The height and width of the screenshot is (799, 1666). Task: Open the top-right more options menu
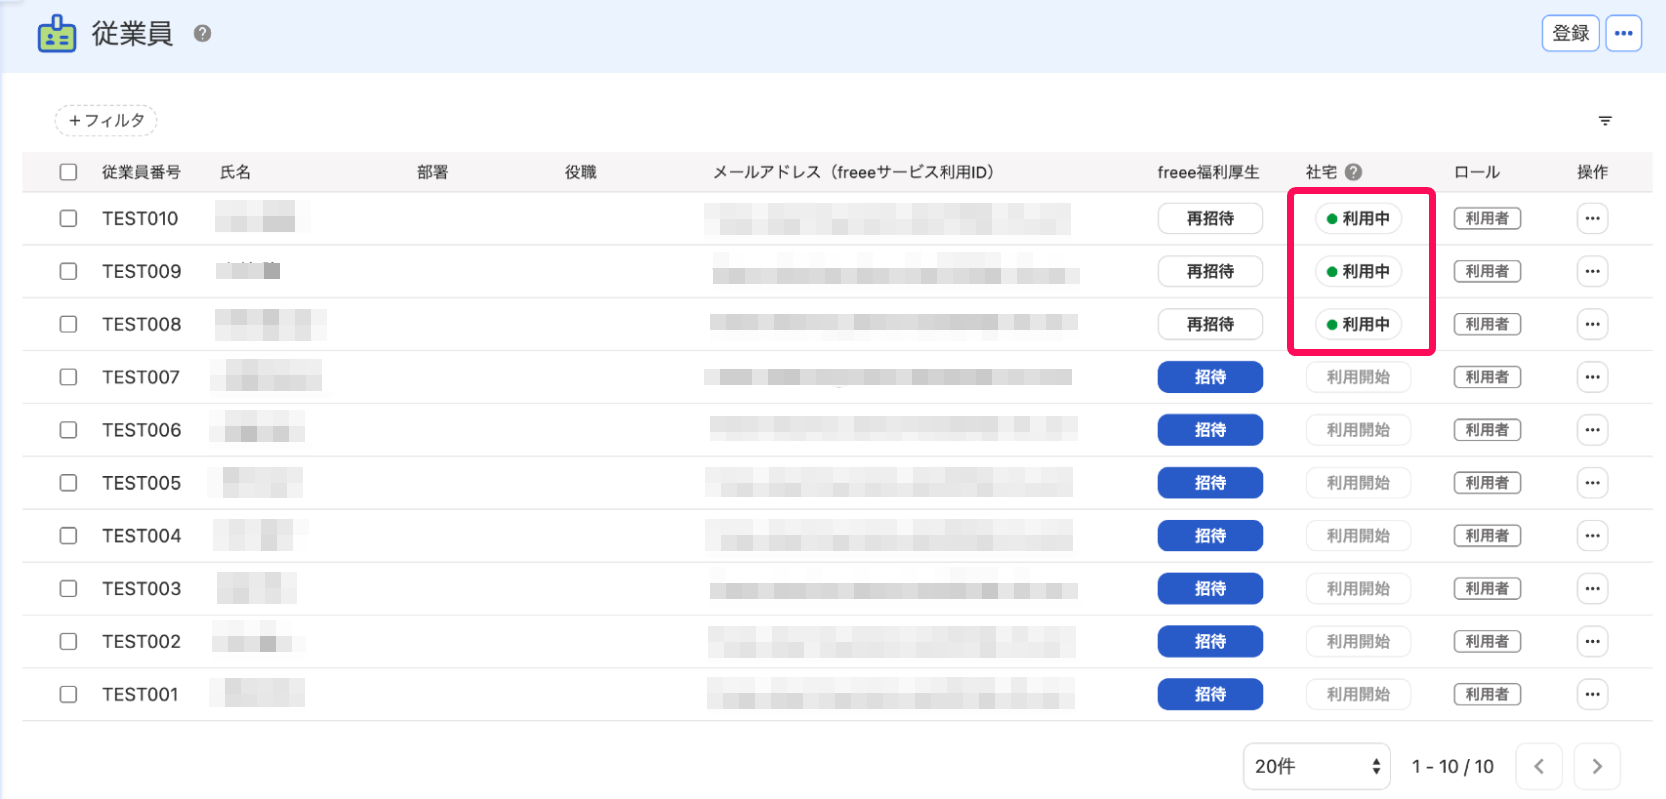pos(1624,33)
